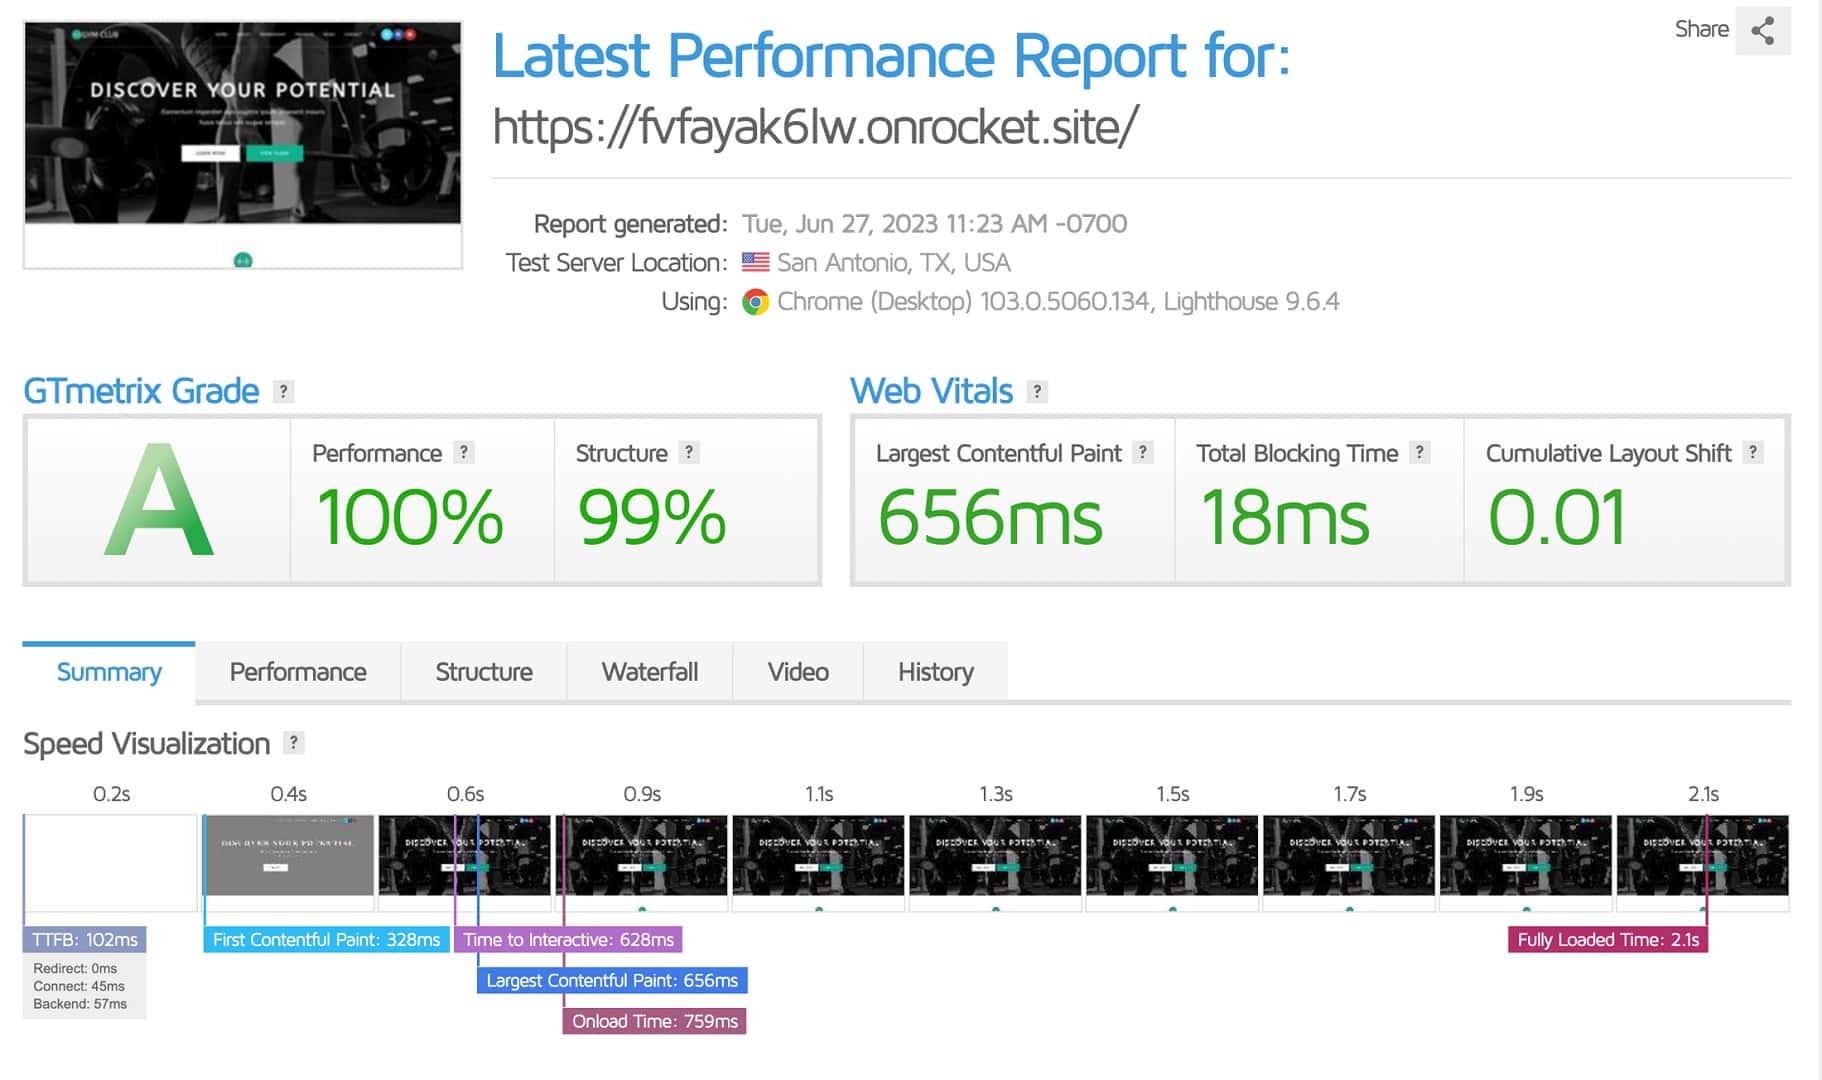
Task: Switch to the Waterfall tab
Action: pyautogui.click(x=649, y=671)
